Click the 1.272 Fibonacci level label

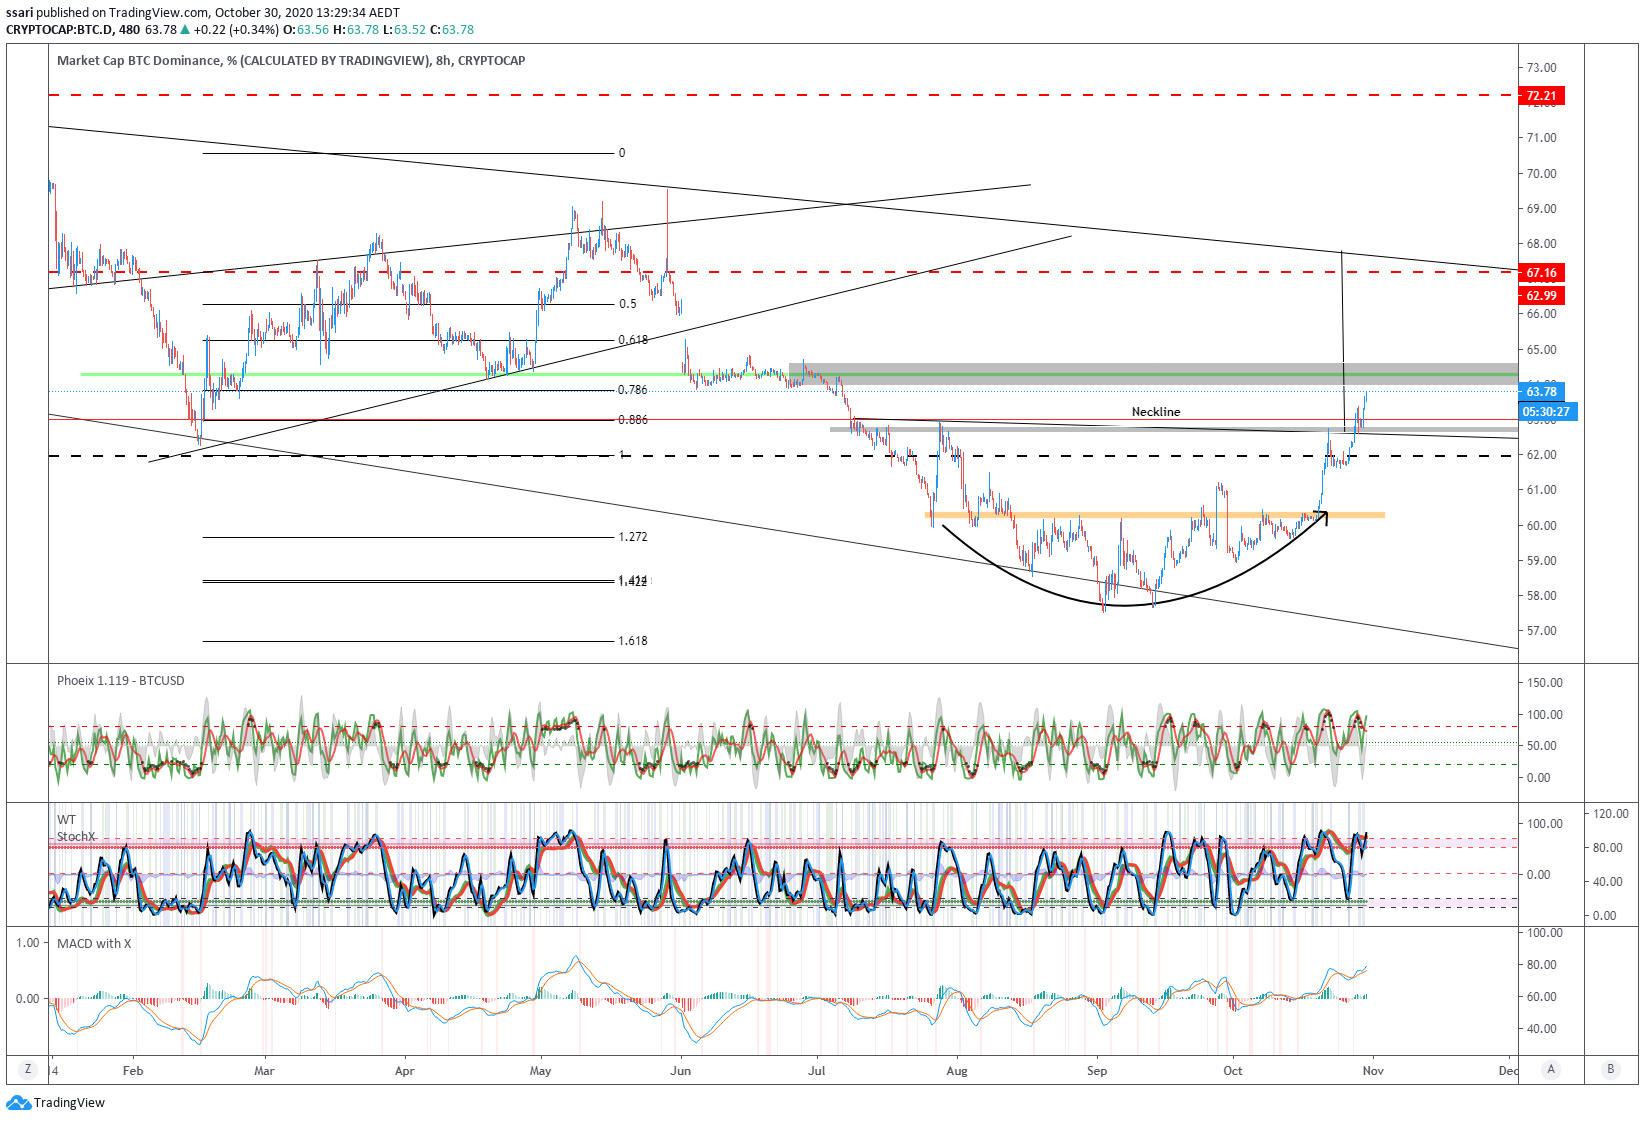[633, 537]
